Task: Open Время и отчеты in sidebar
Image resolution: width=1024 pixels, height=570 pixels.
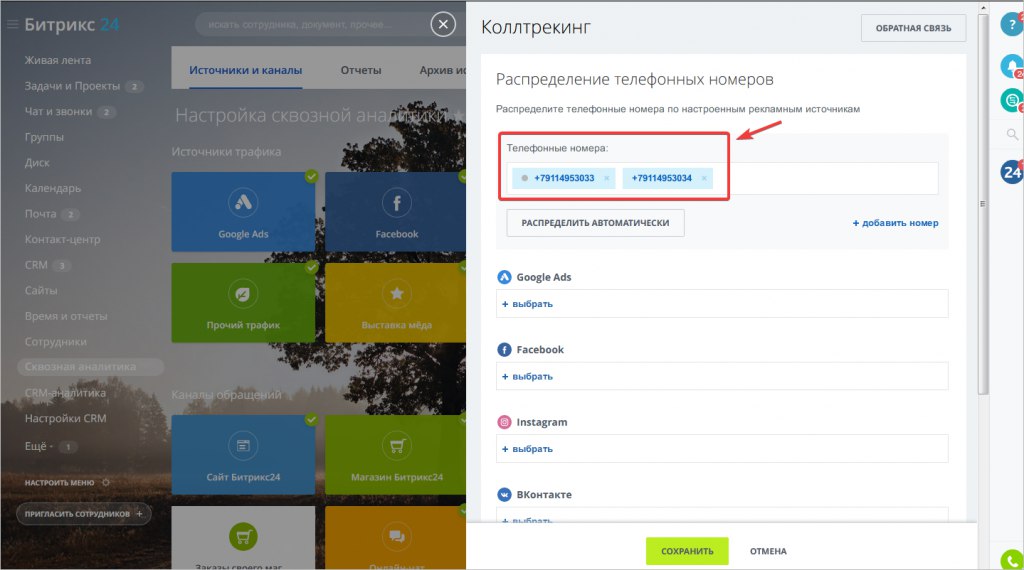Action: coord(66,316)
